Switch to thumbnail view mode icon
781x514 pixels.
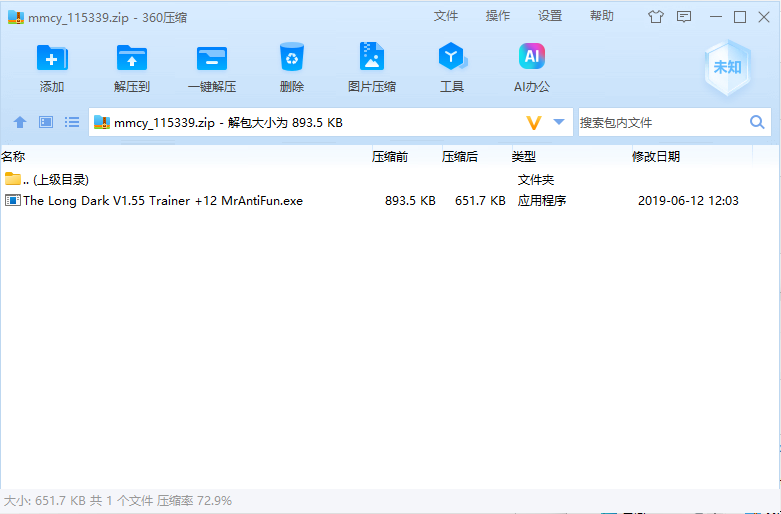pos(46,122)
